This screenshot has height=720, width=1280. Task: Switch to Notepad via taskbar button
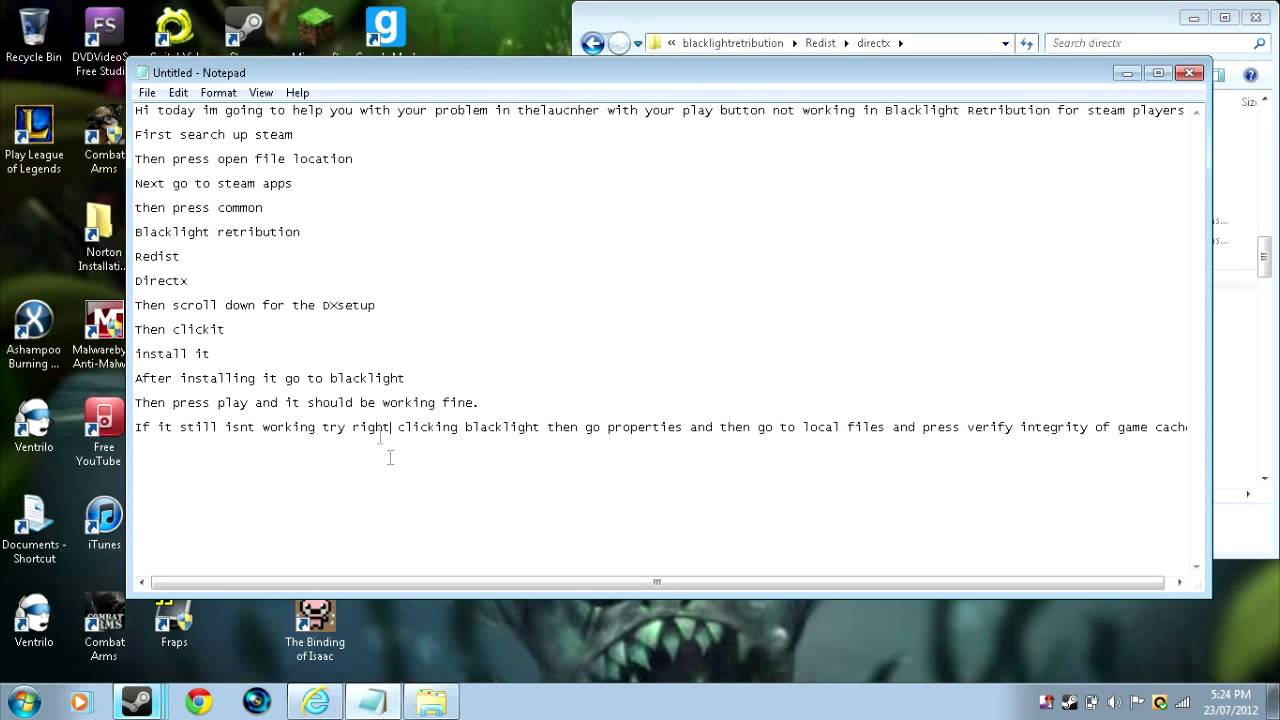click(373, 702)
